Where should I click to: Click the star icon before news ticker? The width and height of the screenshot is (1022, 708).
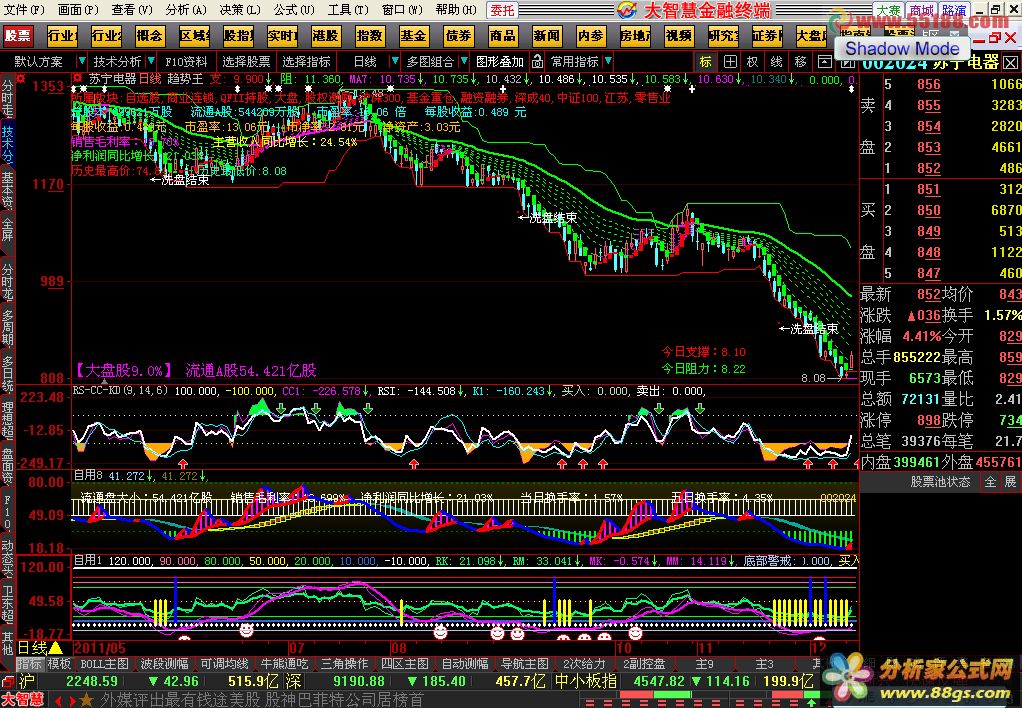pyautogui.click(x=87, y=700)
